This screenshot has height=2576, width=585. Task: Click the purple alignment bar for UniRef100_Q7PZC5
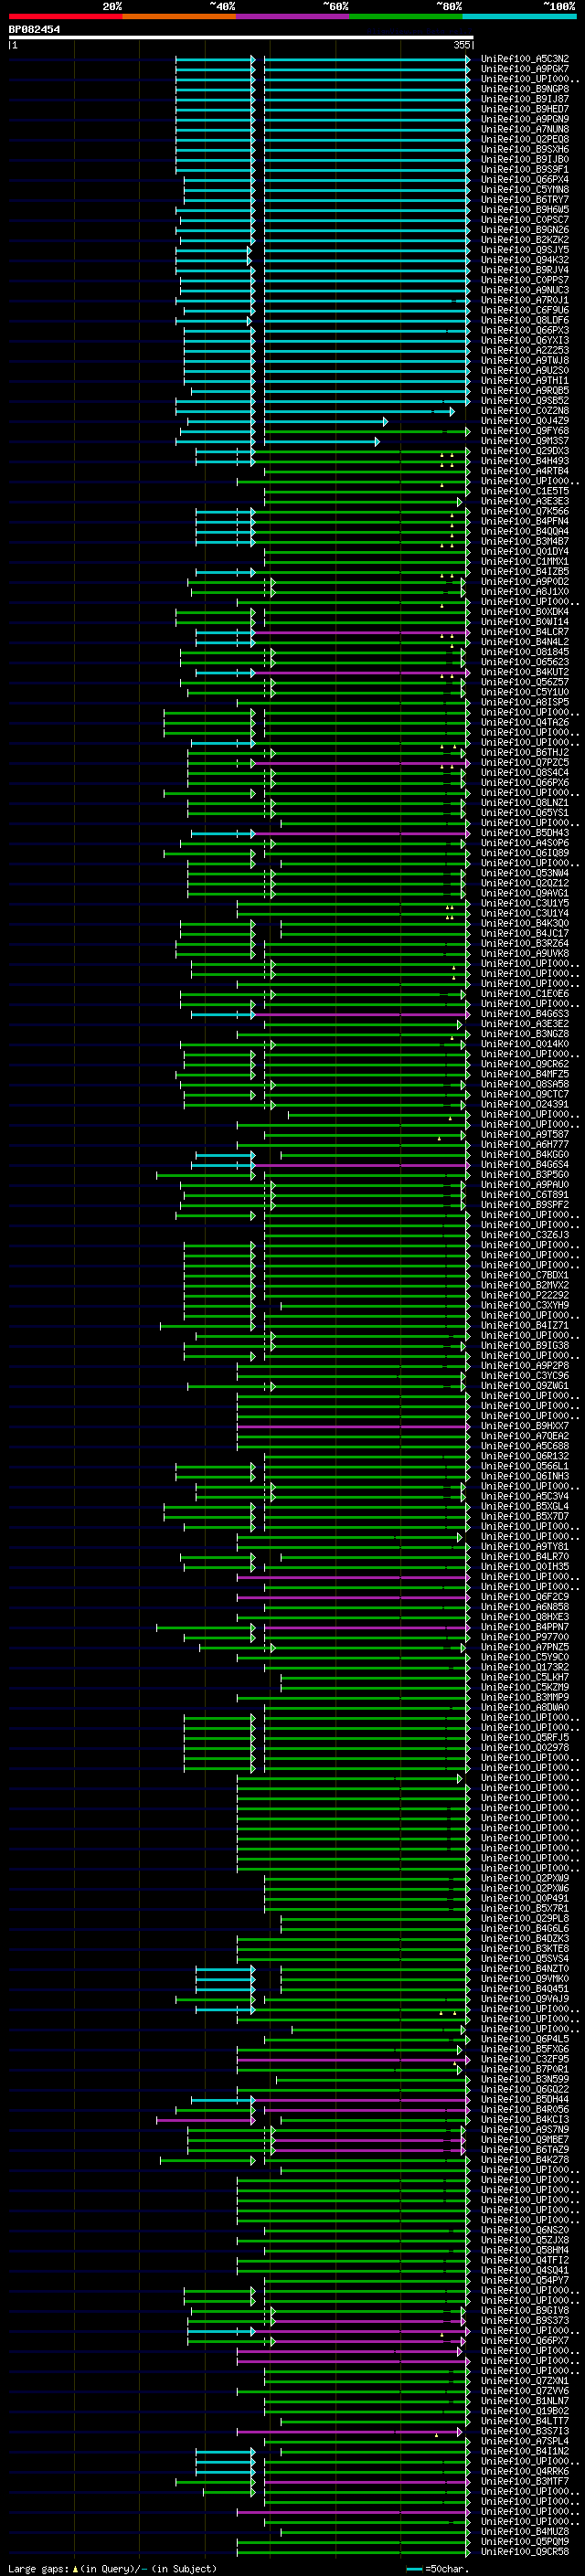tap(361, 763)
